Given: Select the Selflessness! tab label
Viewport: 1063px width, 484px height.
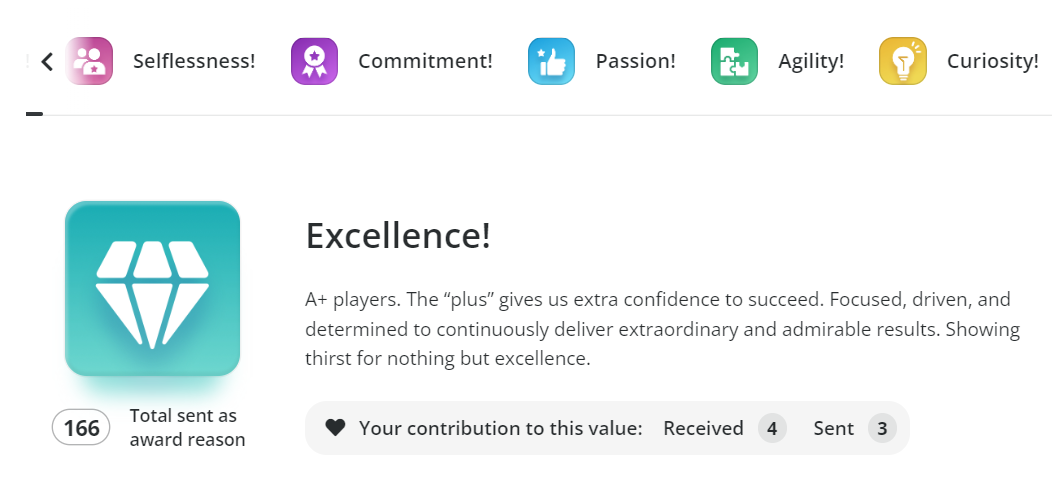Looking at the screenshot, I should pyautogui.click(x=194, y=61).
